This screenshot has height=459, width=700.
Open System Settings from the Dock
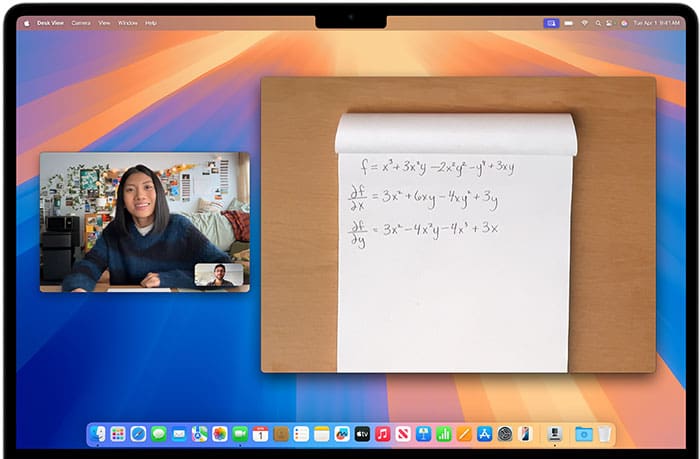click(504, 434)
